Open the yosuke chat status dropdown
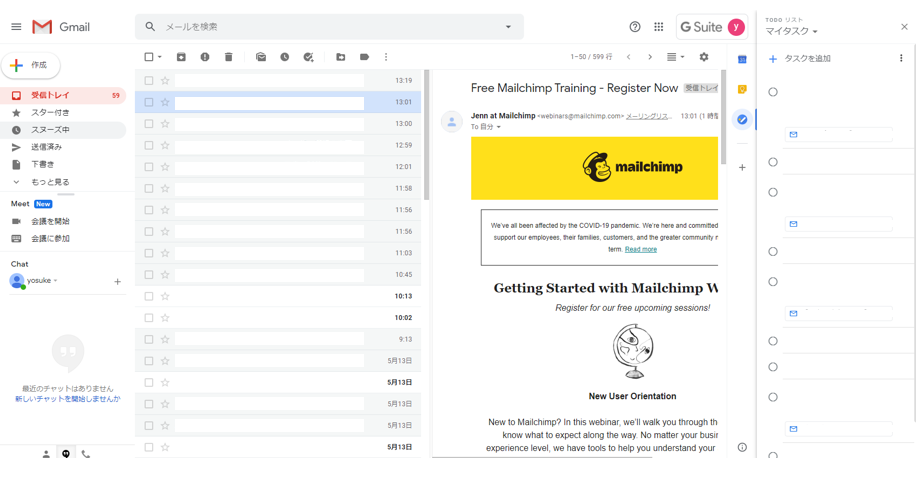The height and width of the screenshot is (477, 916). pyautogui.click(x=55, y=281)
